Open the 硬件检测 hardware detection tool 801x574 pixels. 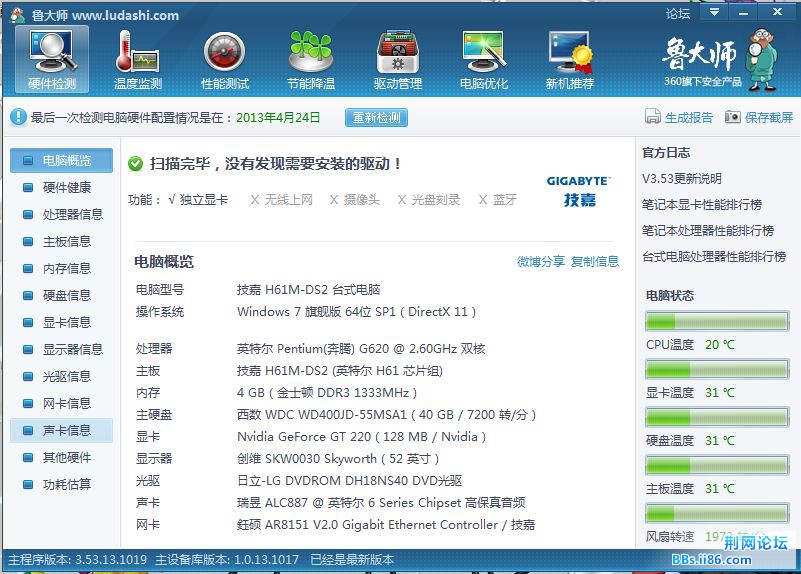[x=52, y=60]
